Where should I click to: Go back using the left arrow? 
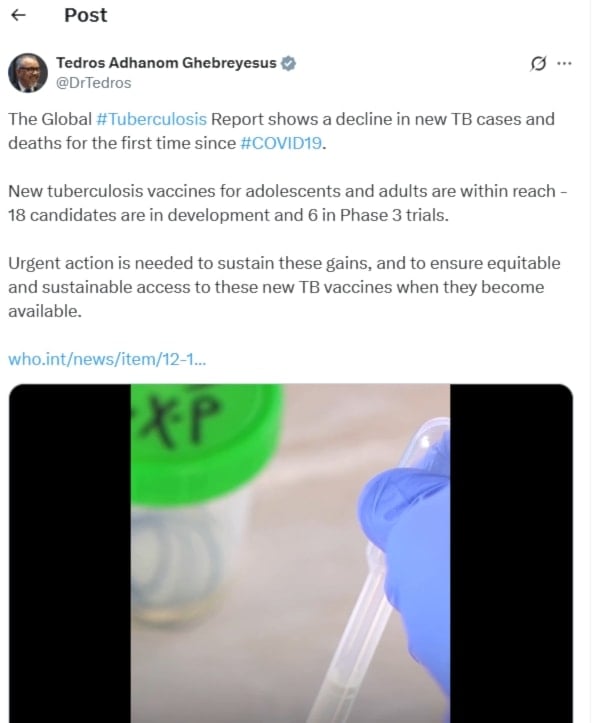[x=18, y=15]
